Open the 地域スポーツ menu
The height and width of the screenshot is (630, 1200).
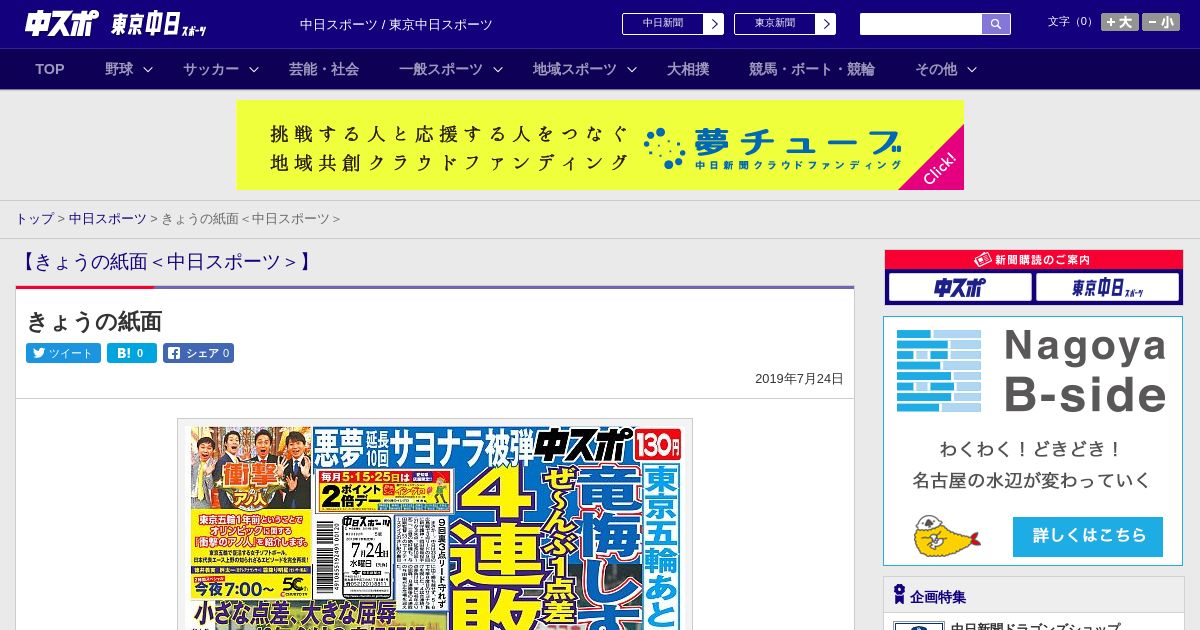coord(575,69)
